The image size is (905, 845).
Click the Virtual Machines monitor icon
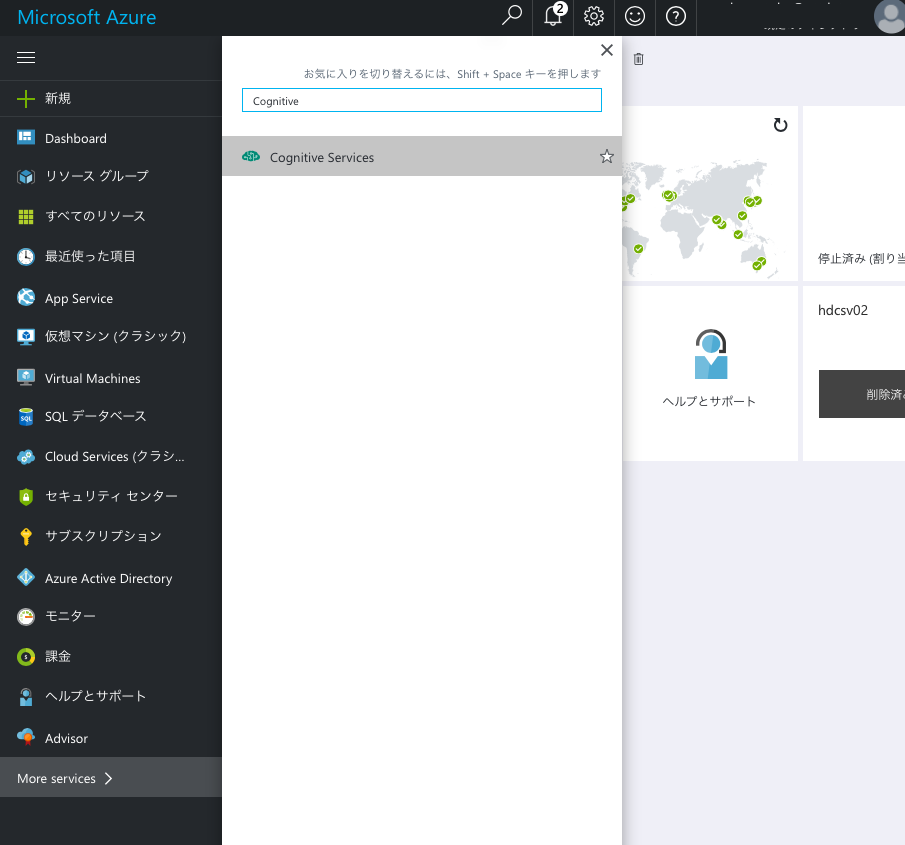26,377
